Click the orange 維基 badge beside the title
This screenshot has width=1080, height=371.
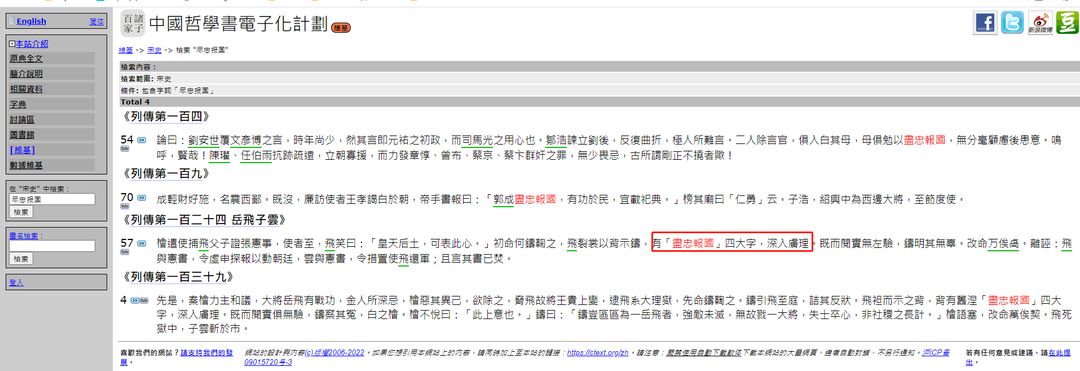point(340,28)
